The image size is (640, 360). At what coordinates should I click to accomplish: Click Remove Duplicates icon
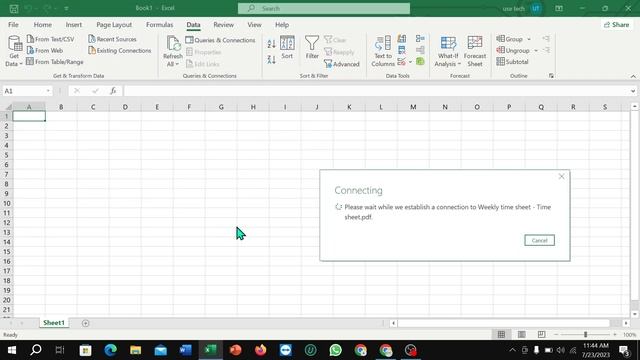click(402, 50)
